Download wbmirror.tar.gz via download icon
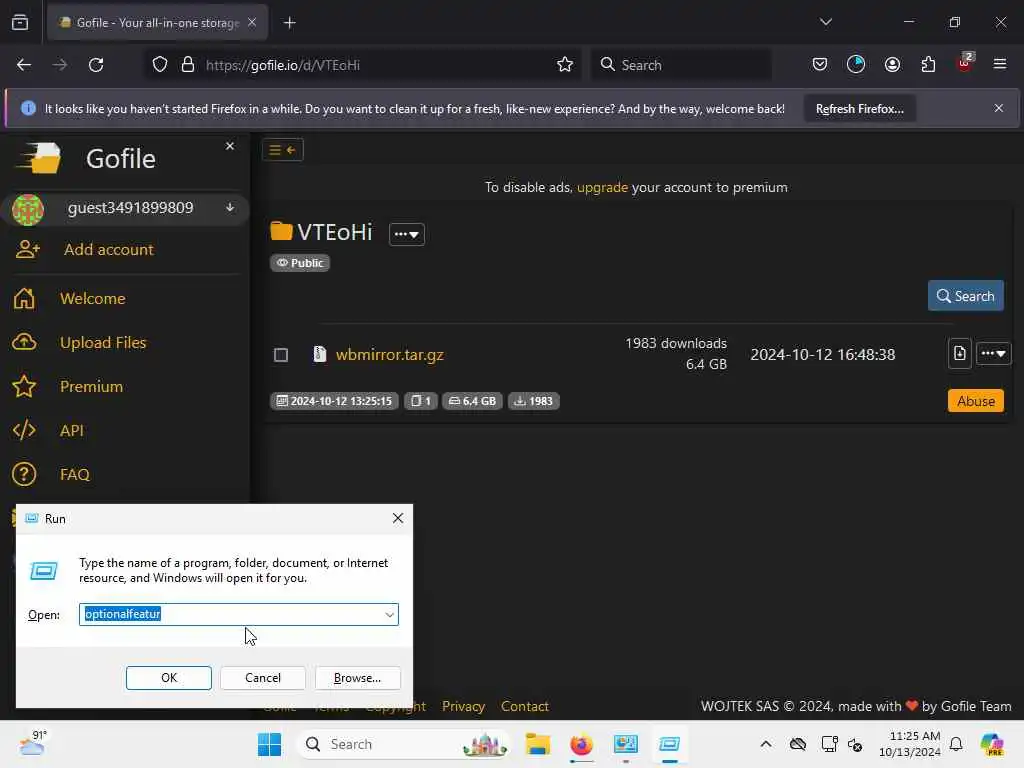The height and width of the screenshot is (768, 1024). point(959,354)
